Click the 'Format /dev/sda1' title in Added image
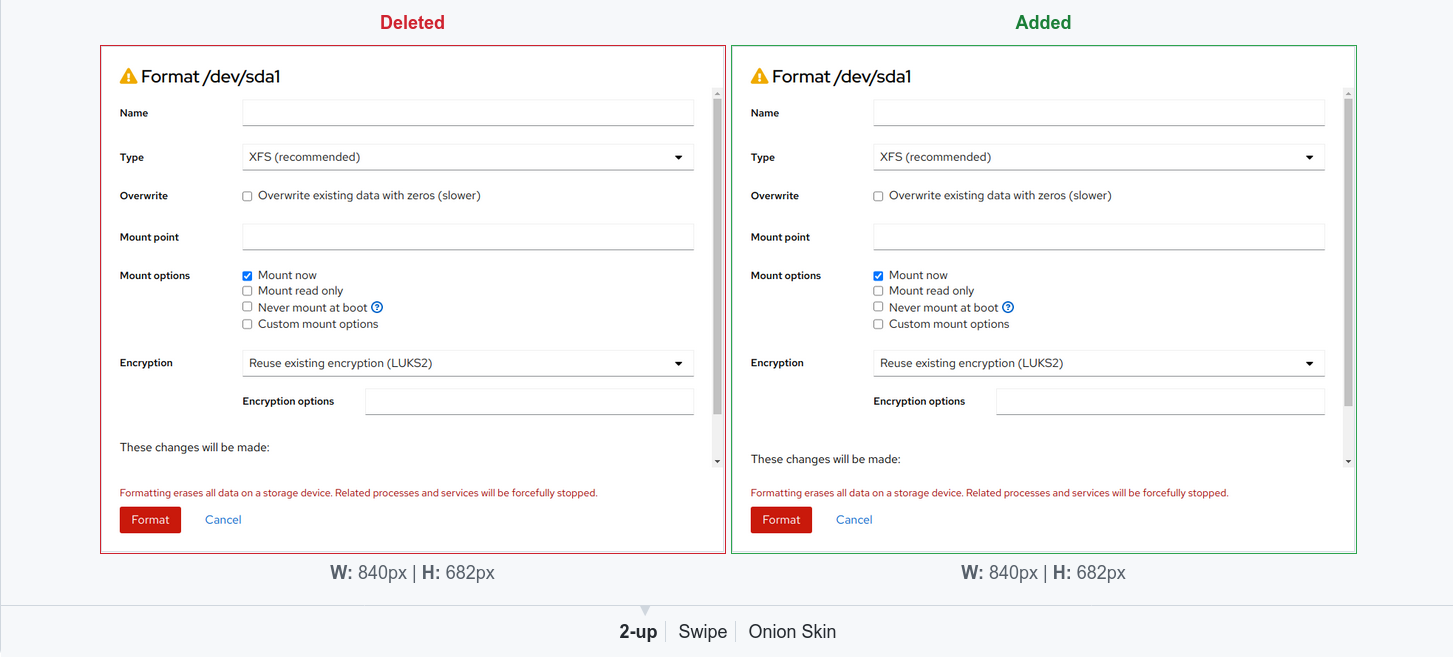 (x=842, y=76)
